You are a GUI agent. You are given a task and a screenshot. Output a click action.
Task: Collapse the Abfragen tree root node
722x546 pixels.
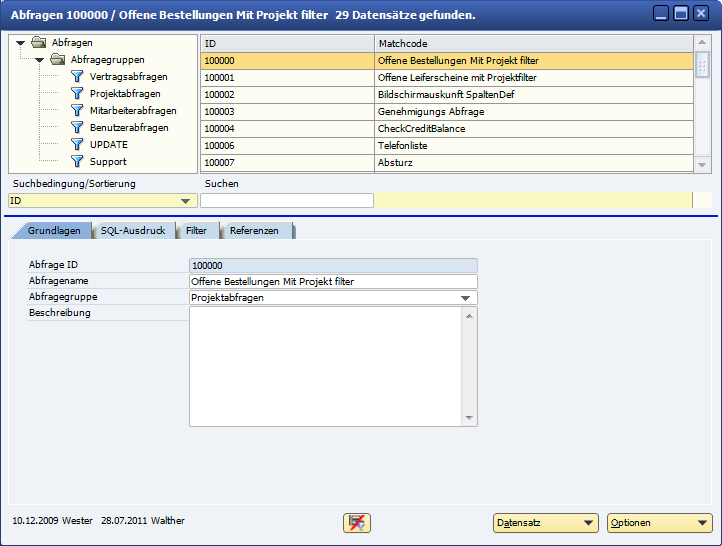click(20, 43)
